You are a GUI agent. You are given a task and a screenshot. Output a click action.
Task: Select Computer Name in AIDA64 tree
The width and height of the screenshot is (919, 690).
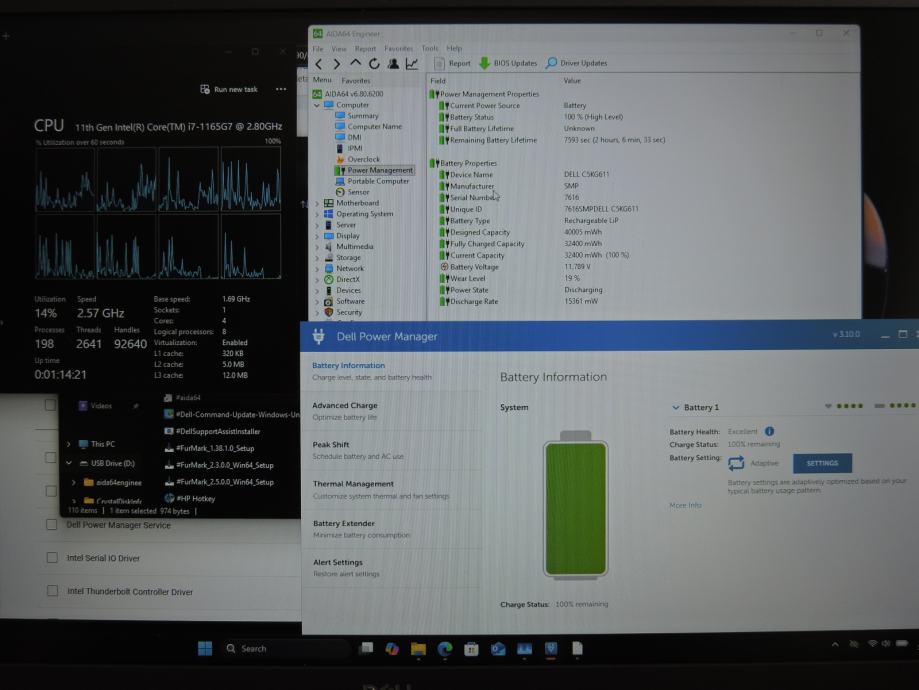click(368, 126)
